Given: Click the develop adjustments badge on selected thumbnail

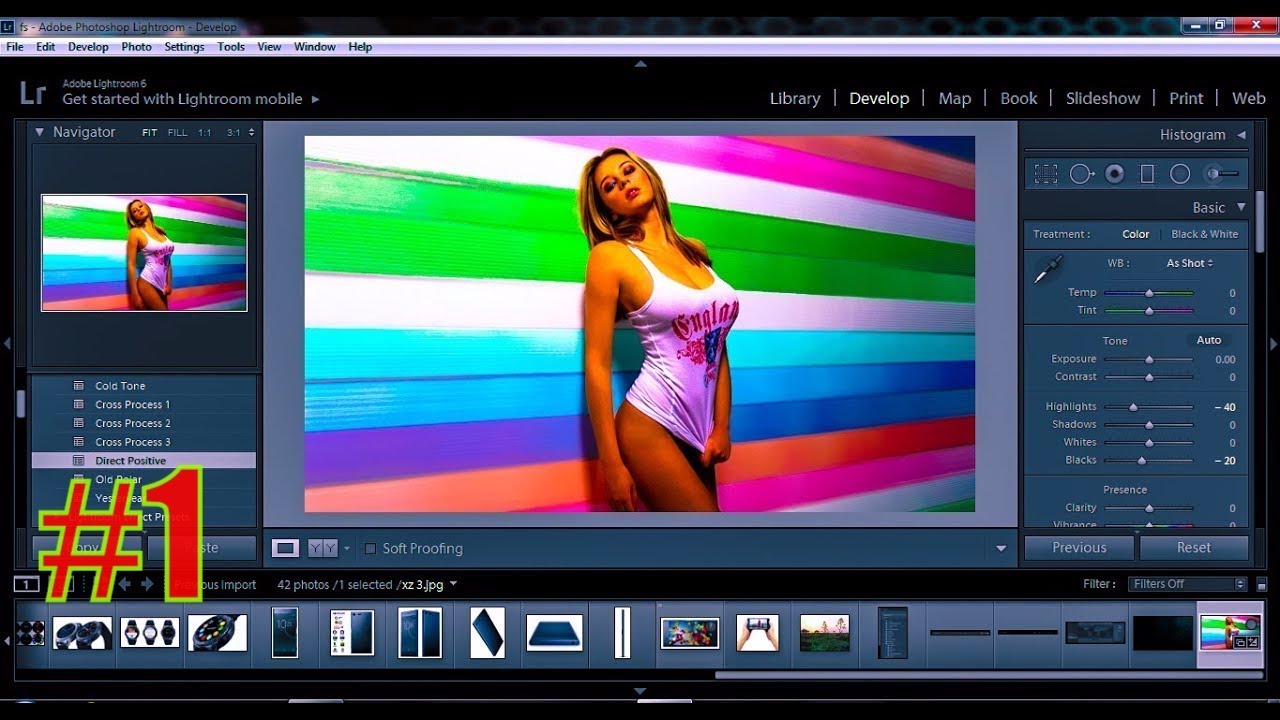Looking at the screenshot, I should [1254, 643].
